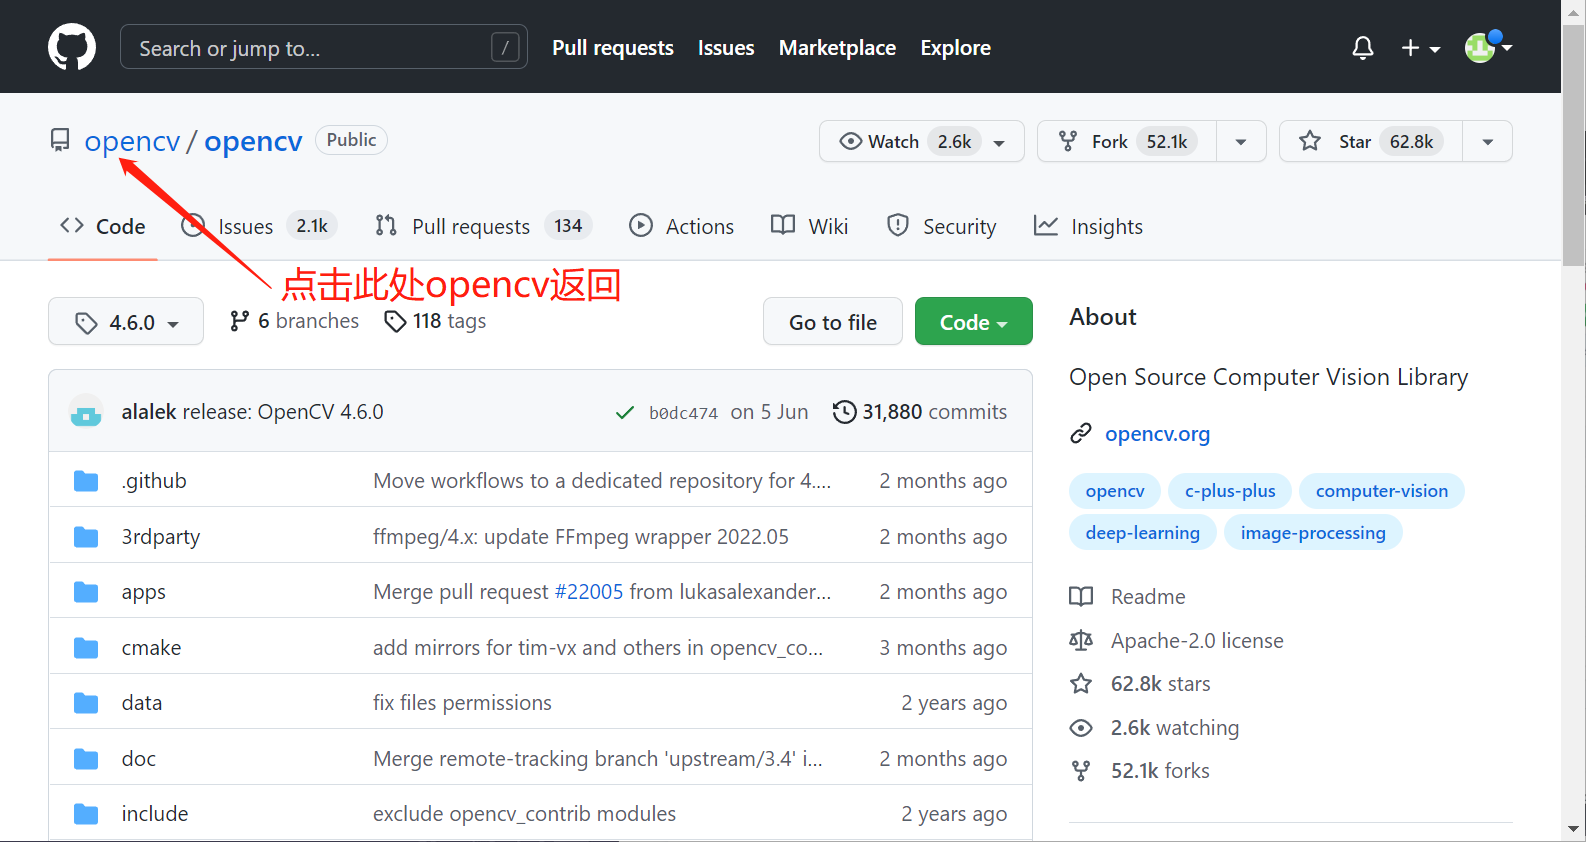1586x842 pixels.
Task: Open the Watch notifications dropdown
Action: click(x=921, y=141)
